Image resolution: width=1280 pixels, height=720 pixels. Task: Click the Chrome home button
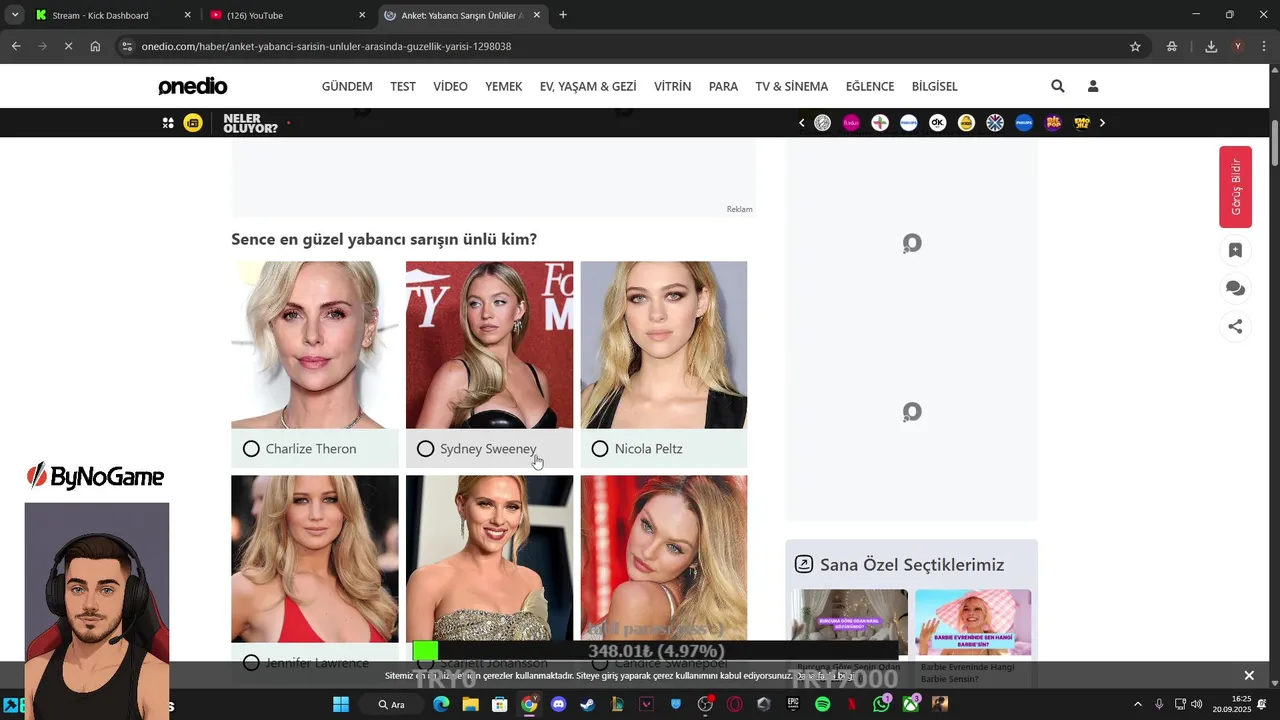(95, 46)
